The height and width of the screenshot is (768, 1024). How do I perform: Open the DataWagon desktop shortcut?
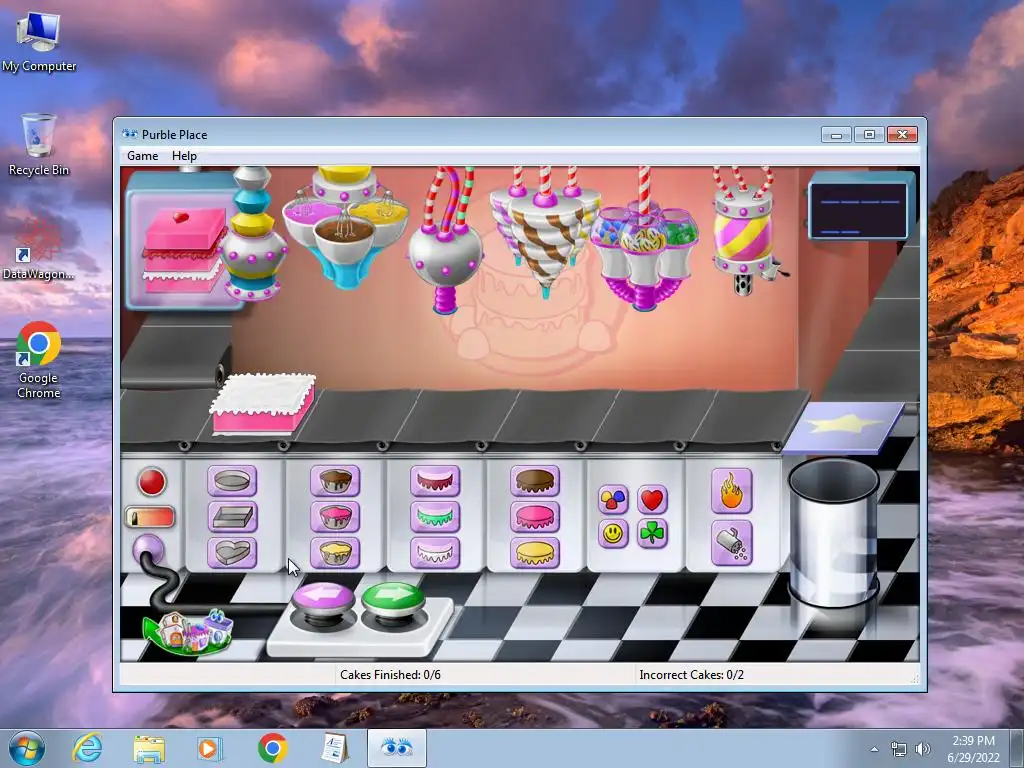39,248
